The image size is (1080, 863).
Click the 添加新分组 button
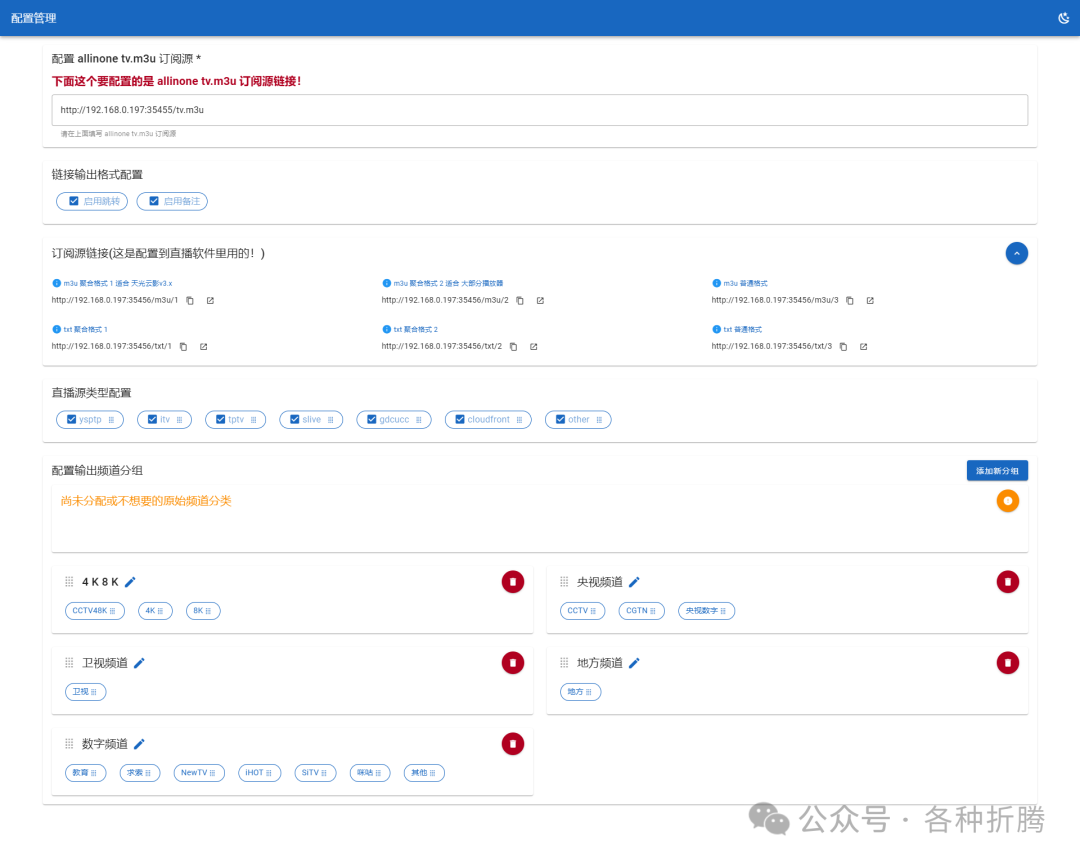(x=996, y=470)
